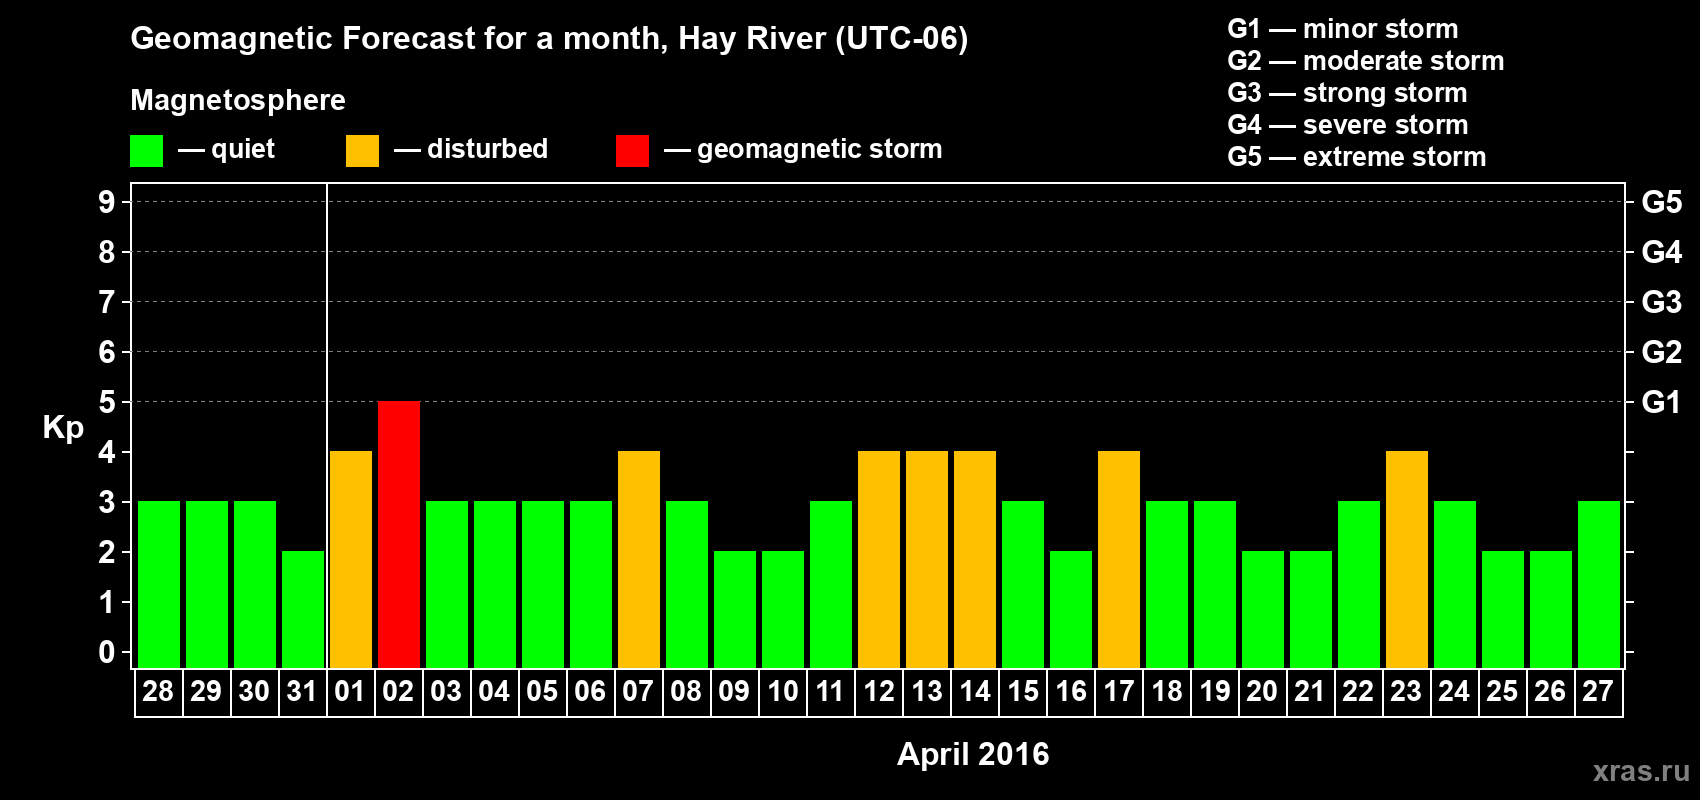
Task: Click the Kp axis label
Action: [63, 428]
